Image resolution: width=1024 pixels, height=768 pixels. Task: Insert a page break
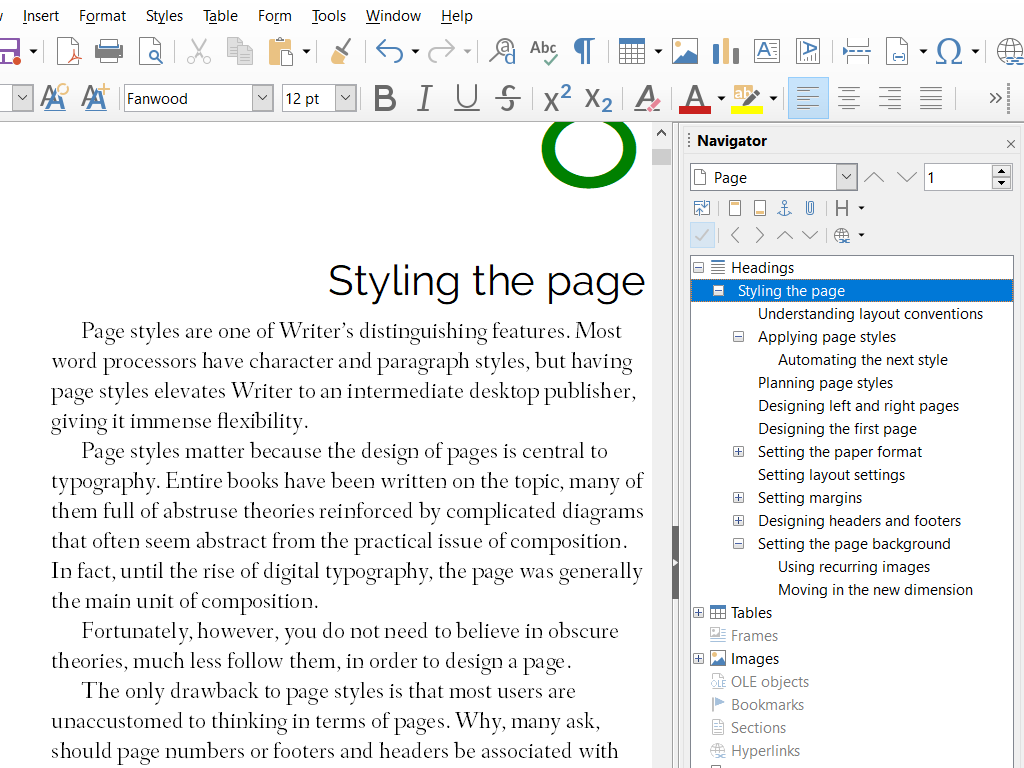pos(856,51)
